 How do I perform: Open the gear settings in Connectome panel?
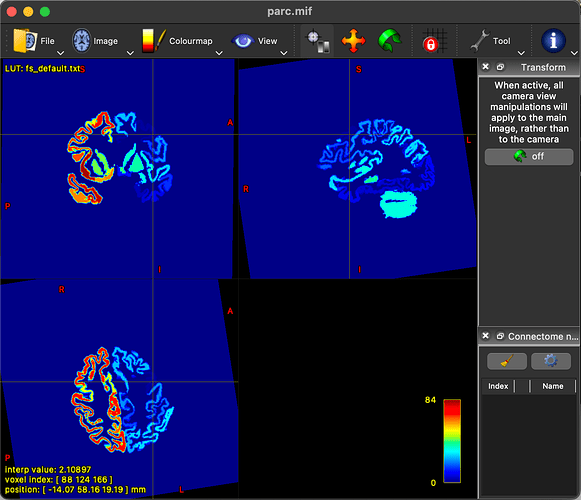551,361
